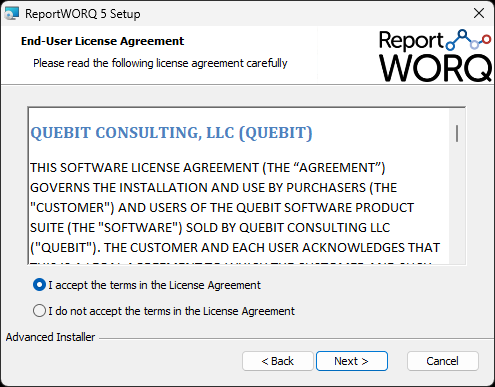Click the connected-nodes graphic in the ReportWORQ logo
Screen dimensions: 495x387
coord(468,40)
